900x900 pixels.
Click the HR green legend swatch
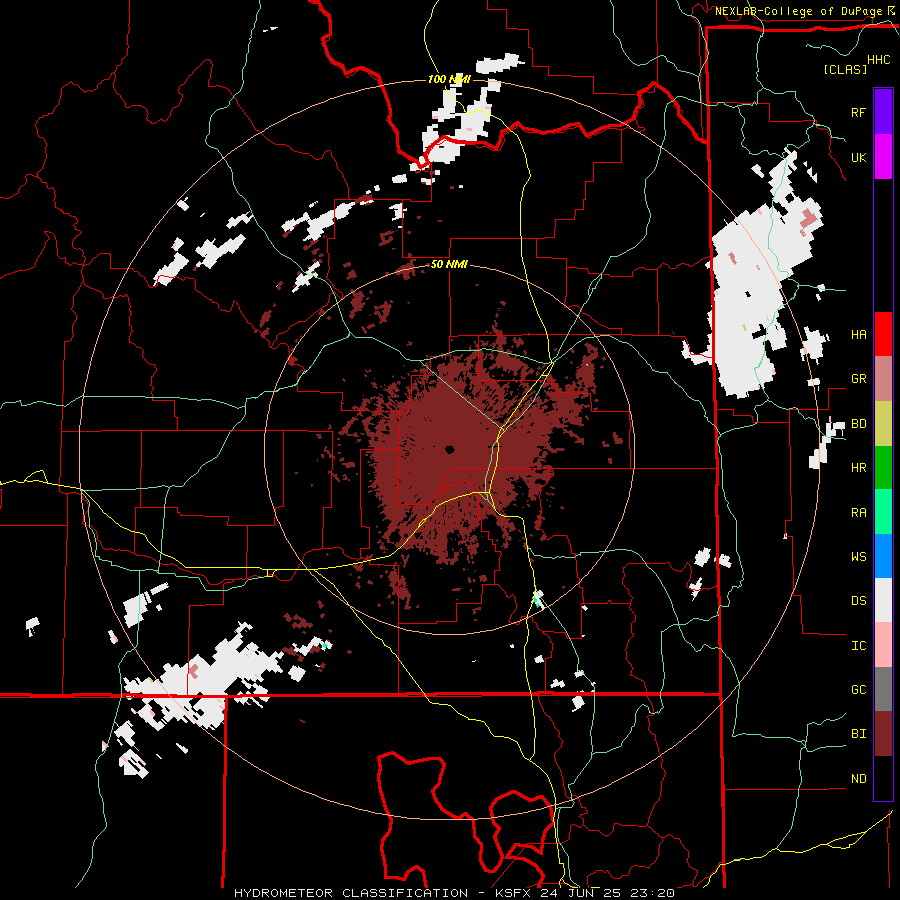click(x=883, y=468)
